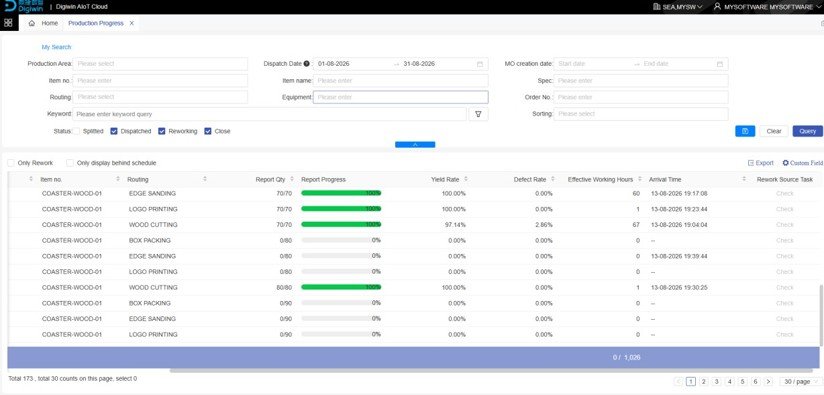Sort by Item no. column arrows
824x395 pixels.
coord(118,180)
